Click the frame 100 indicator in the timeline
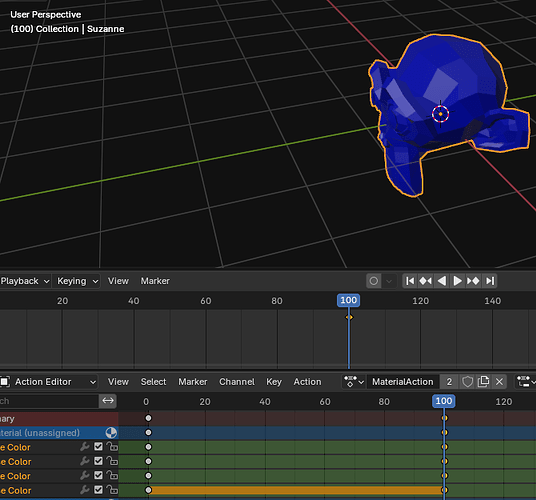The image size is (536, 500). 348,300
